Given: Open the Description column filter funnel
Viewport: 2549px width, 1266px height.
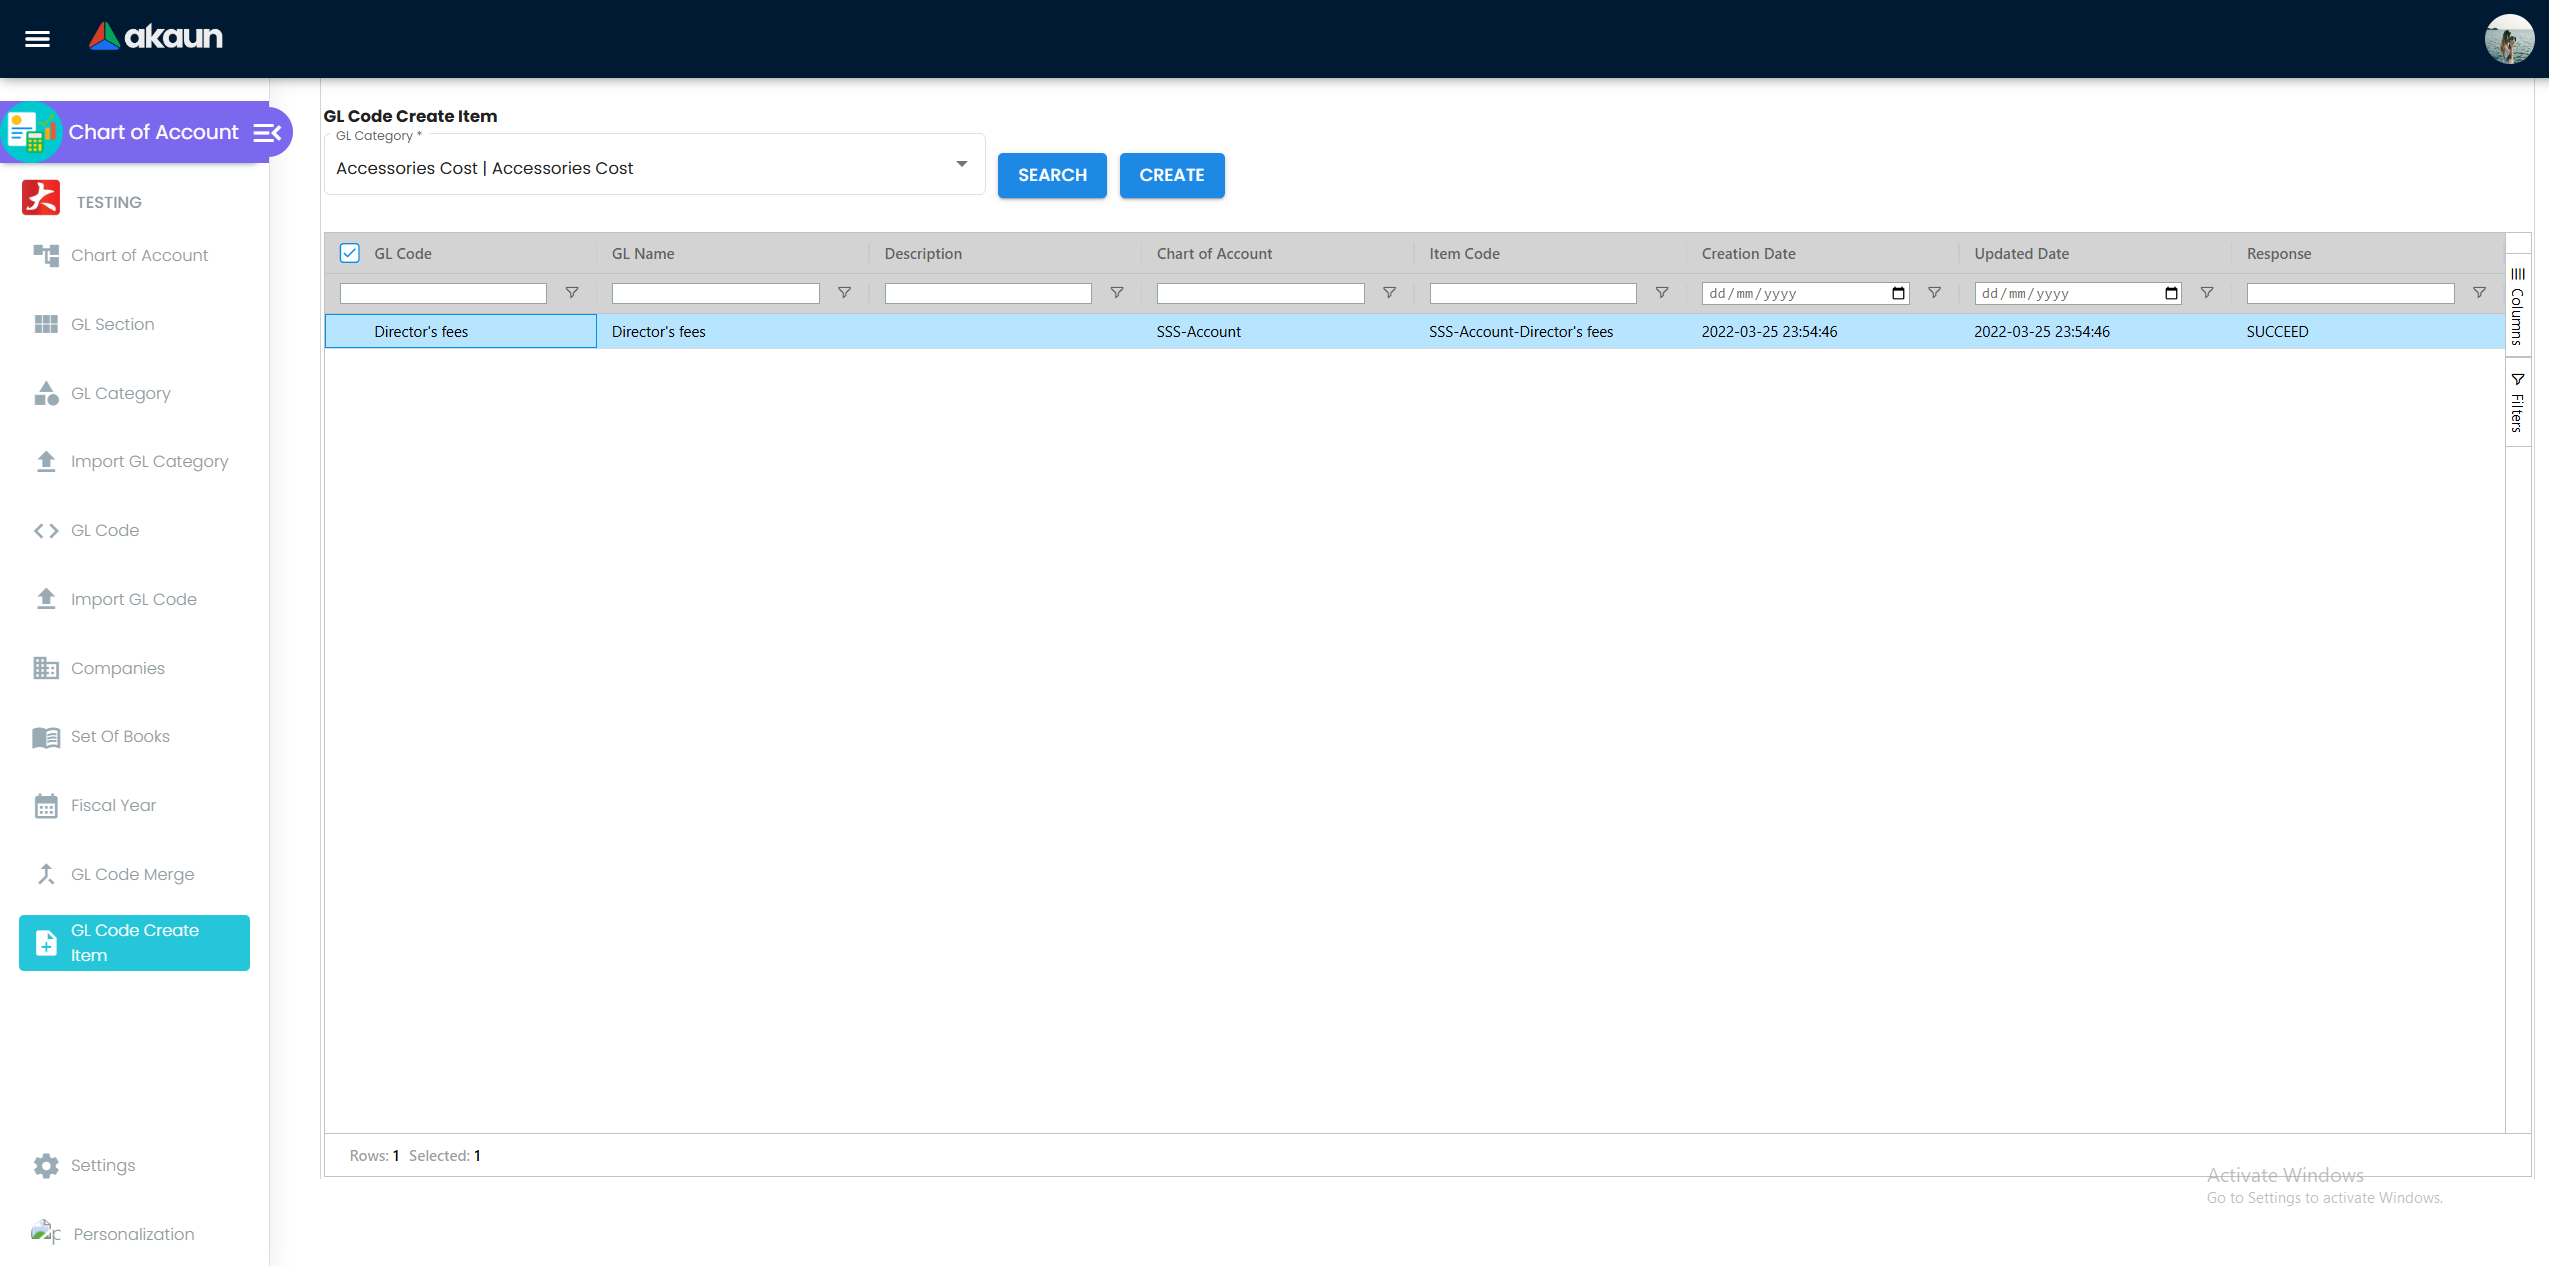Looking at the screenshot, I should click(x=1117, y=293).
